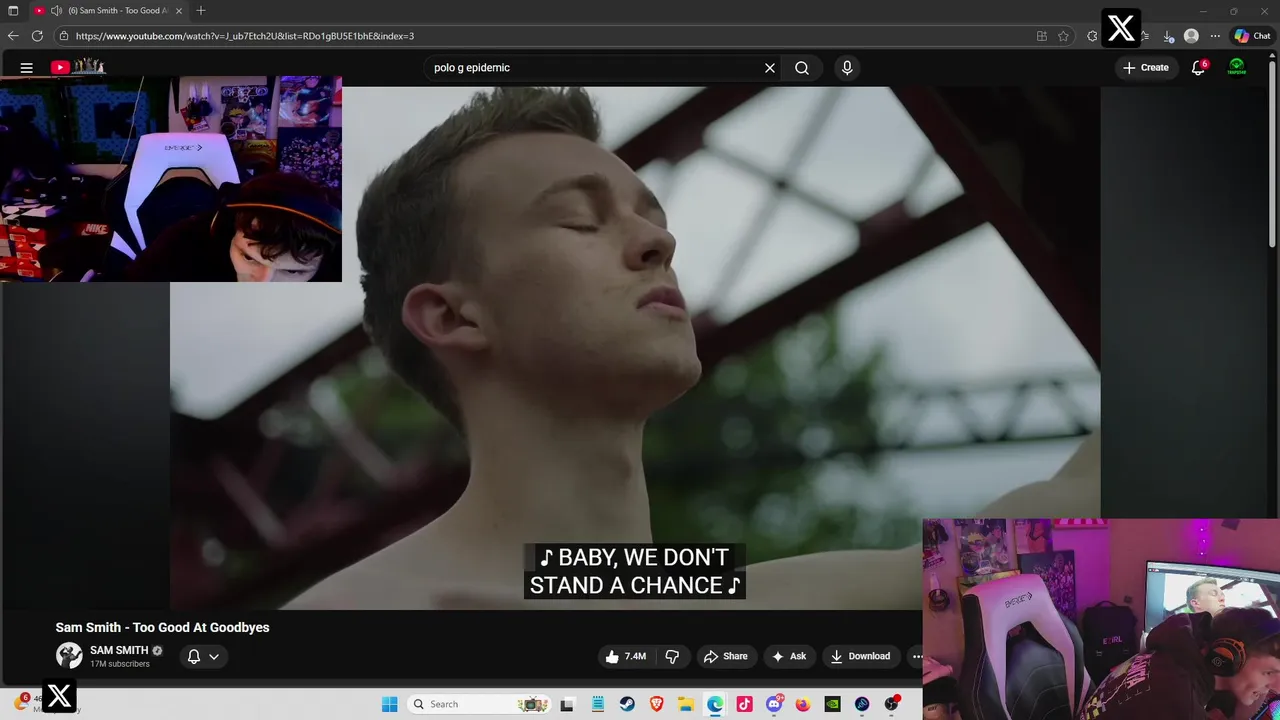Open Discord from the taskbar
Image resolution: width=1280 pixels, height=720 pixels.
(x=774, y=704)
